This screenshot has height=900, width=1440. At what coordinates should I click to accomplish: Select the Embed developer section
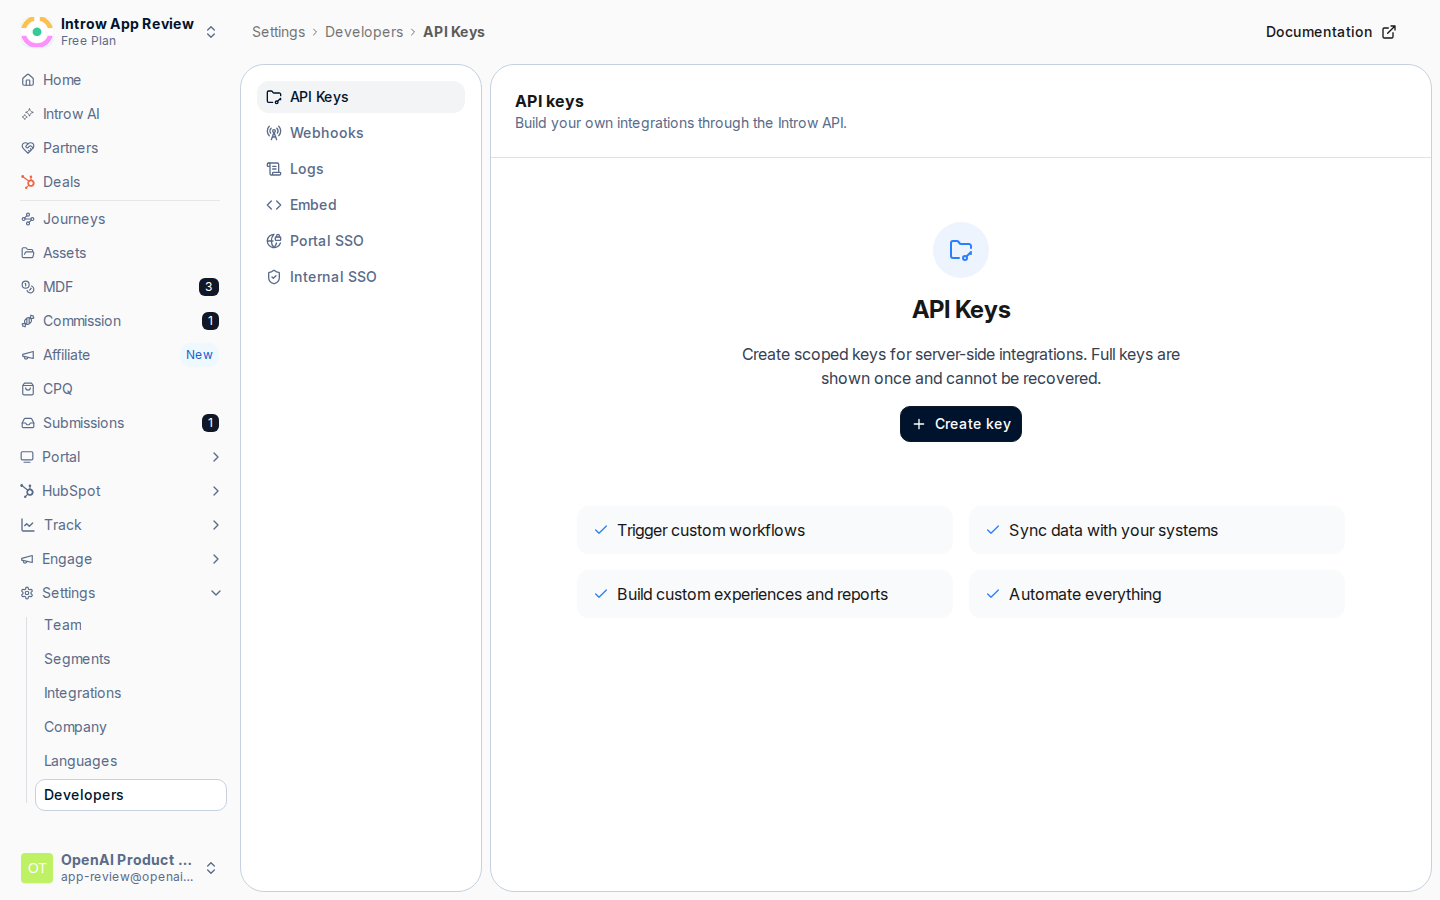(361, 205)
